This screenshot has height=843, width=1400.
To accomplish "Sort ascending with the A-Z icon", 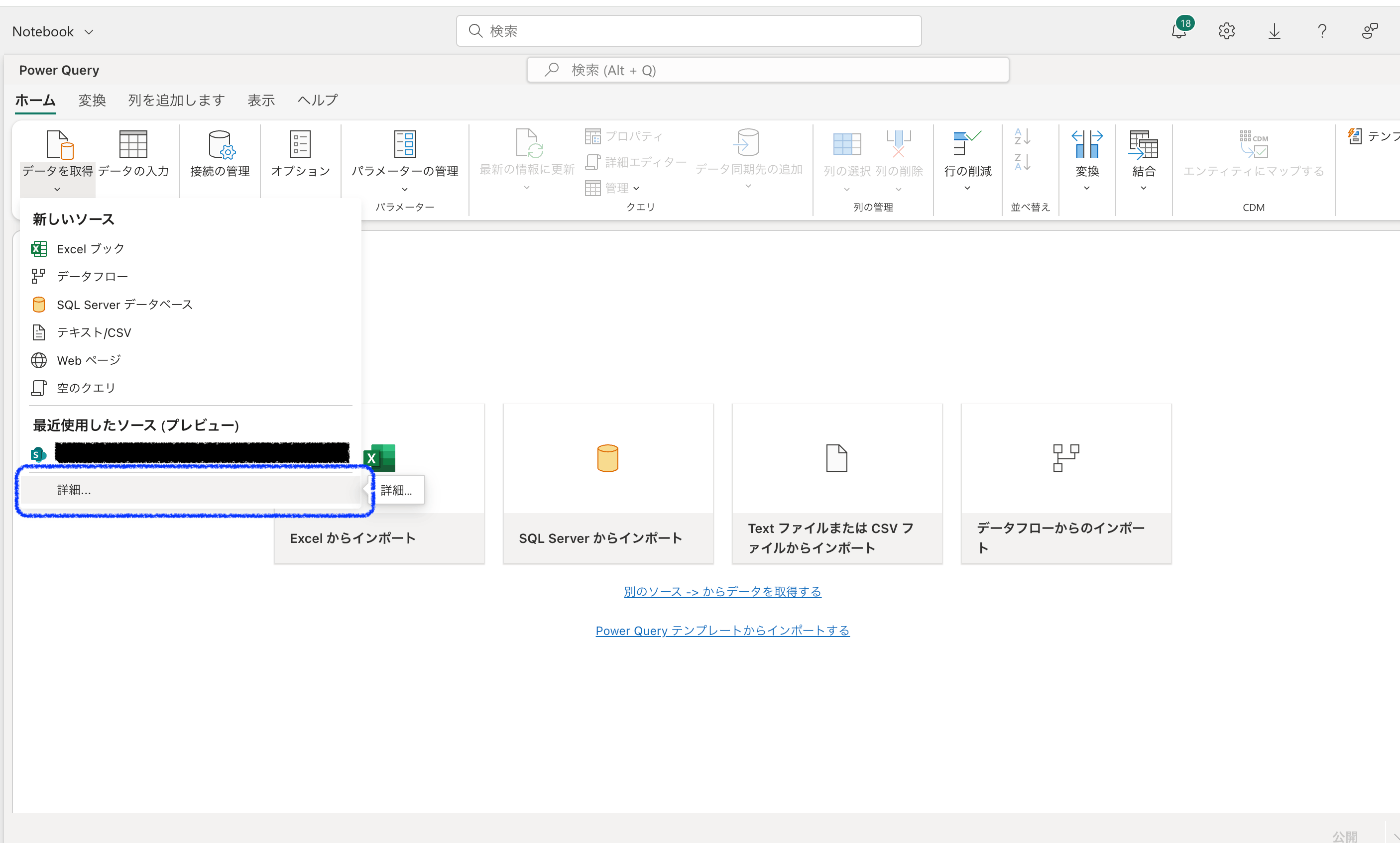I will click(1022, 136).
